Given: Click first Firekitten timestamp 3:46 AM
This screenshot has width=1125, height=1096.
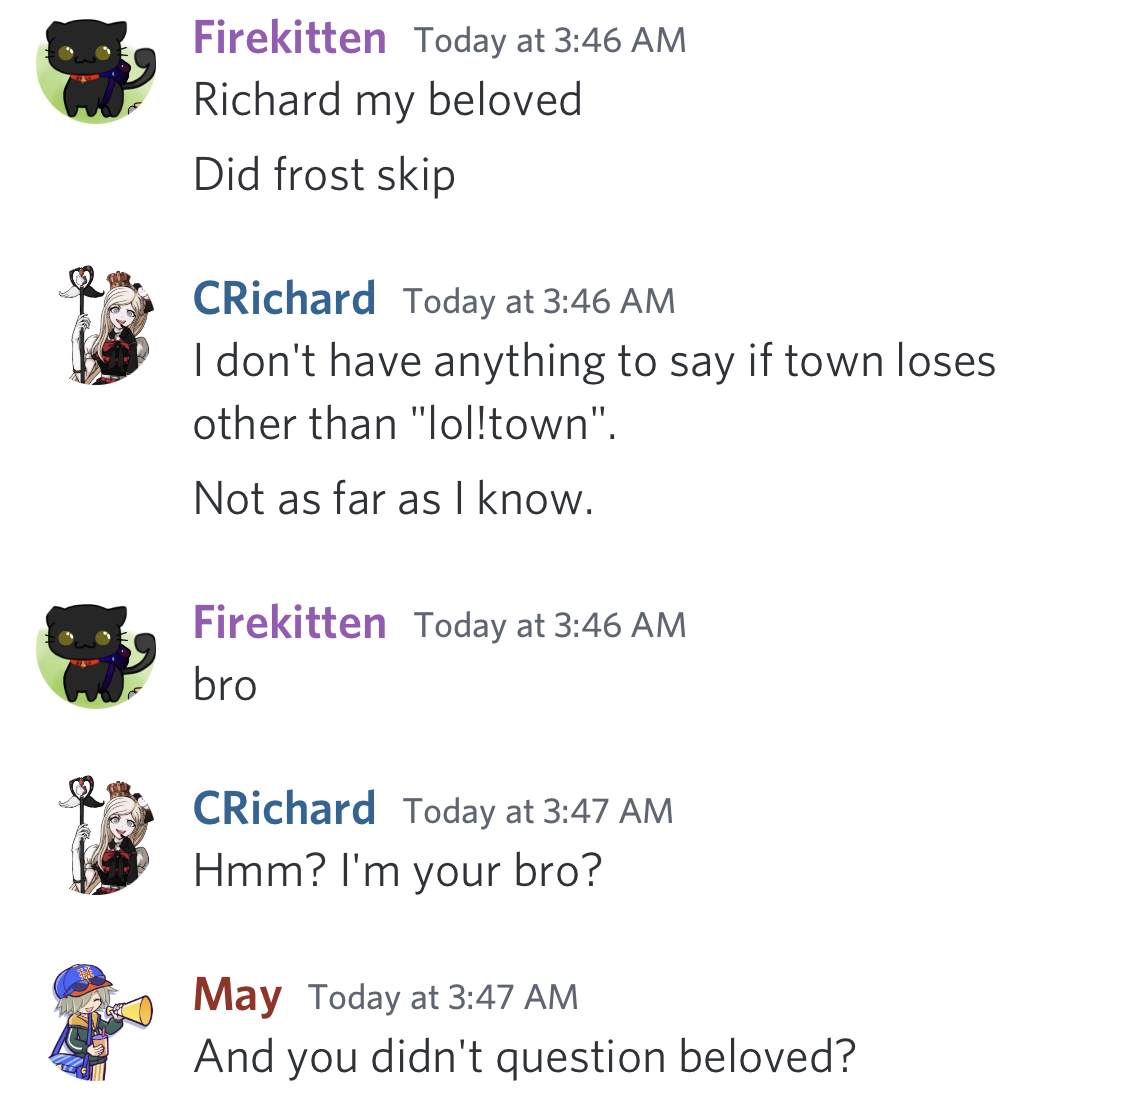Looking at the screenshot, I should (x=550, y=40).
